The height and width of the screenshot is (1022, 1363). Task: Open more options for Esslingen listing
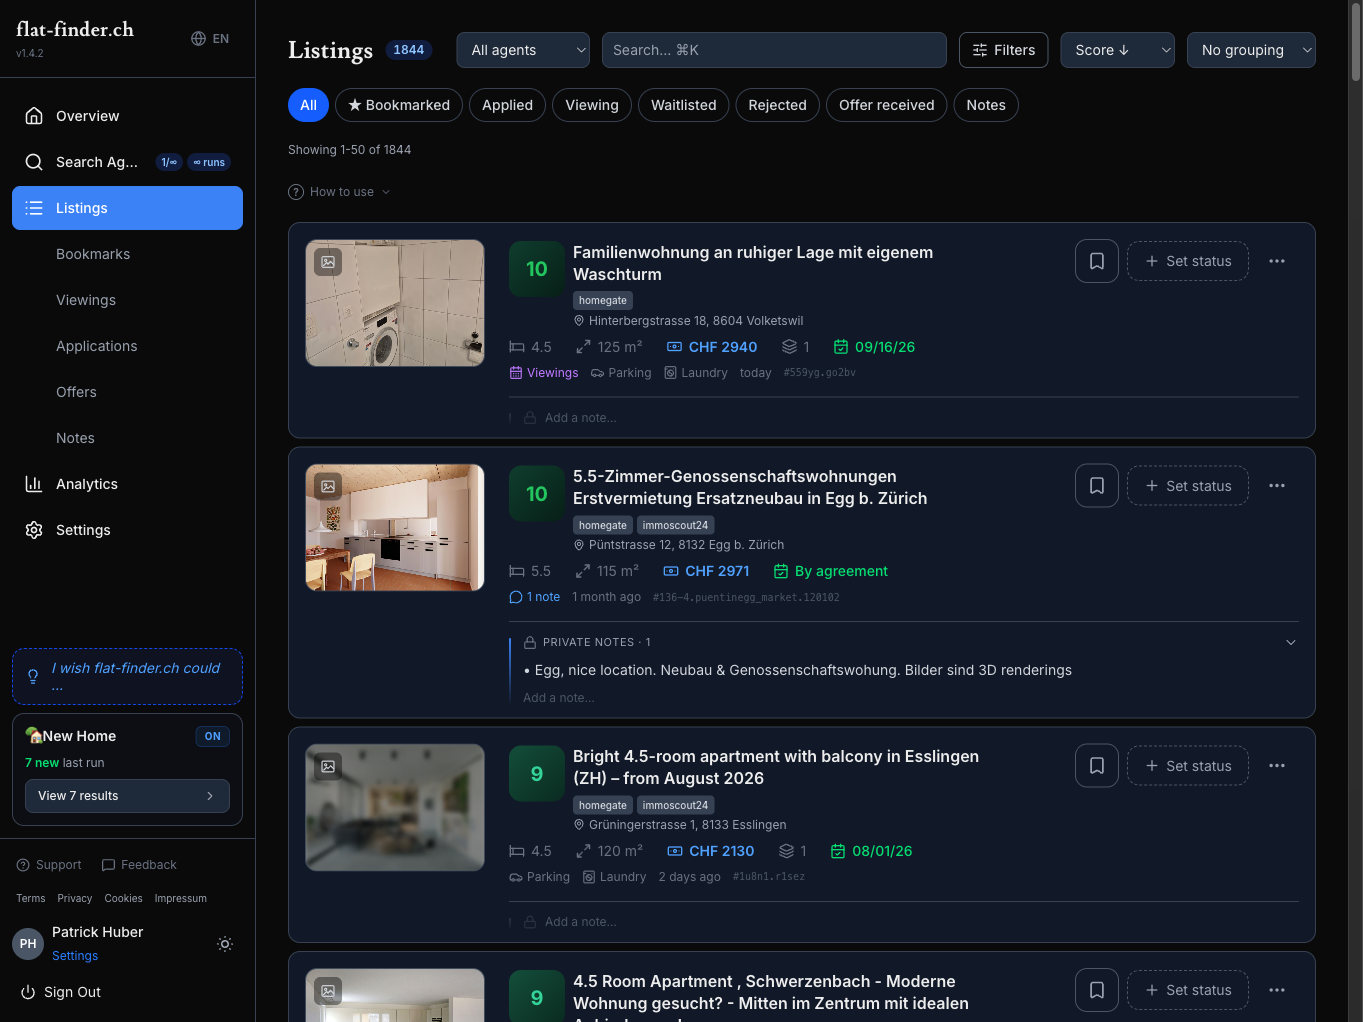(1277, 766)
